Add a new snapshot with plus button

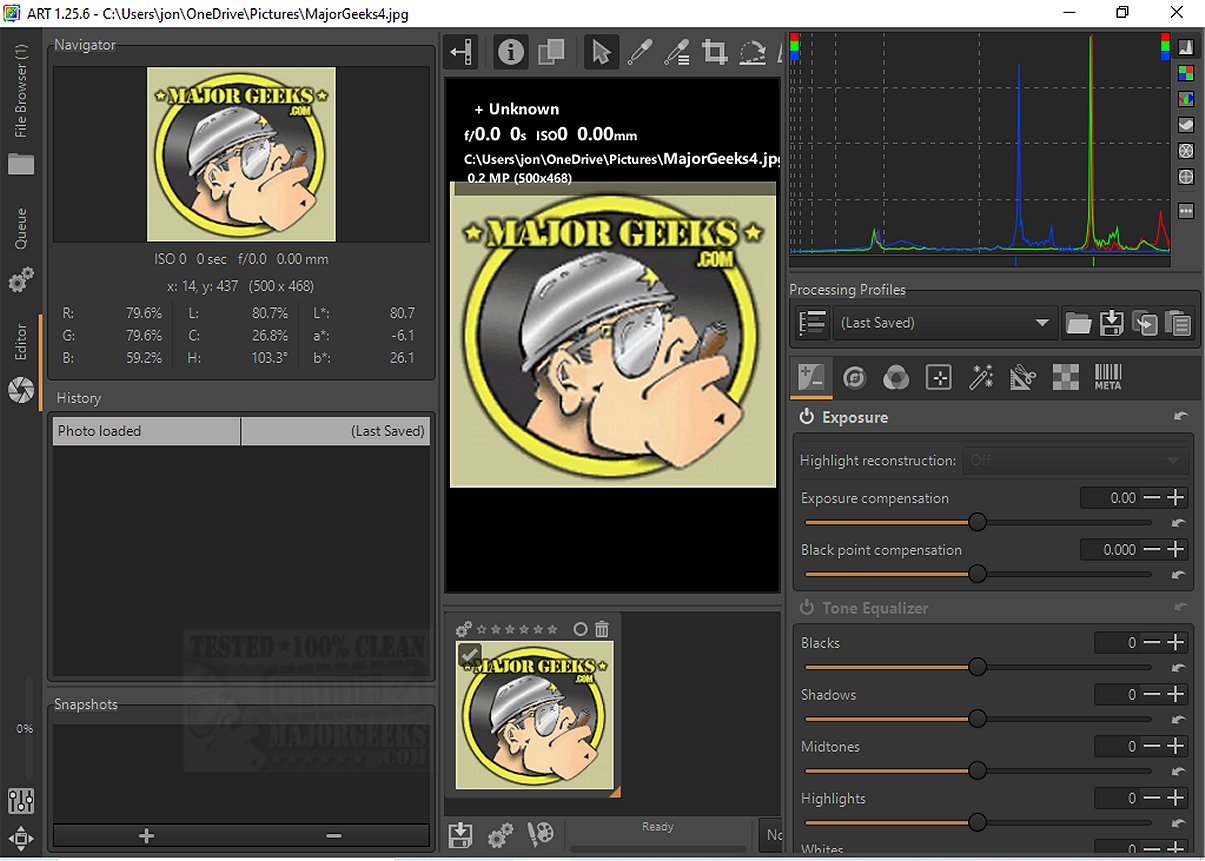(146, 836)
